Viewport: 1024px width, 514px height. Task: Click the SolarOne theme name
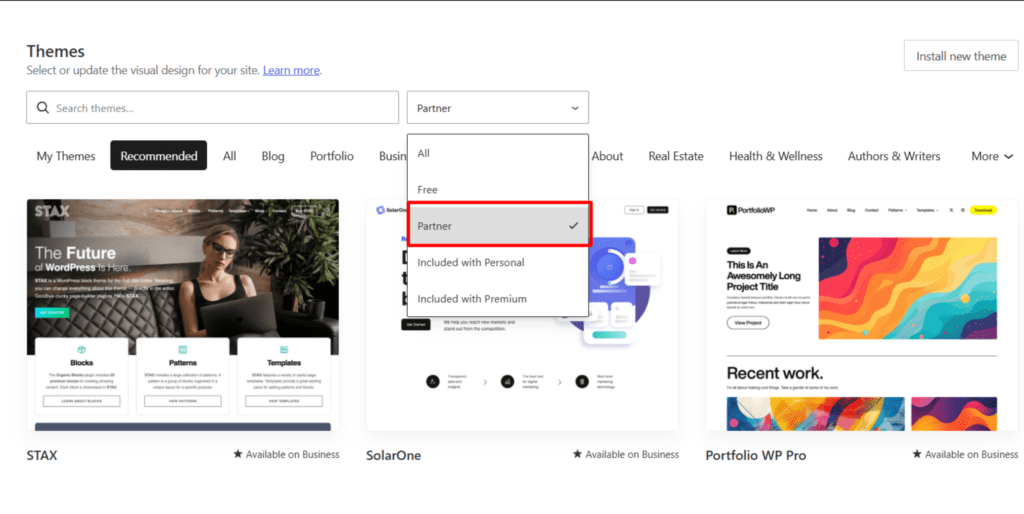[393, 455]
